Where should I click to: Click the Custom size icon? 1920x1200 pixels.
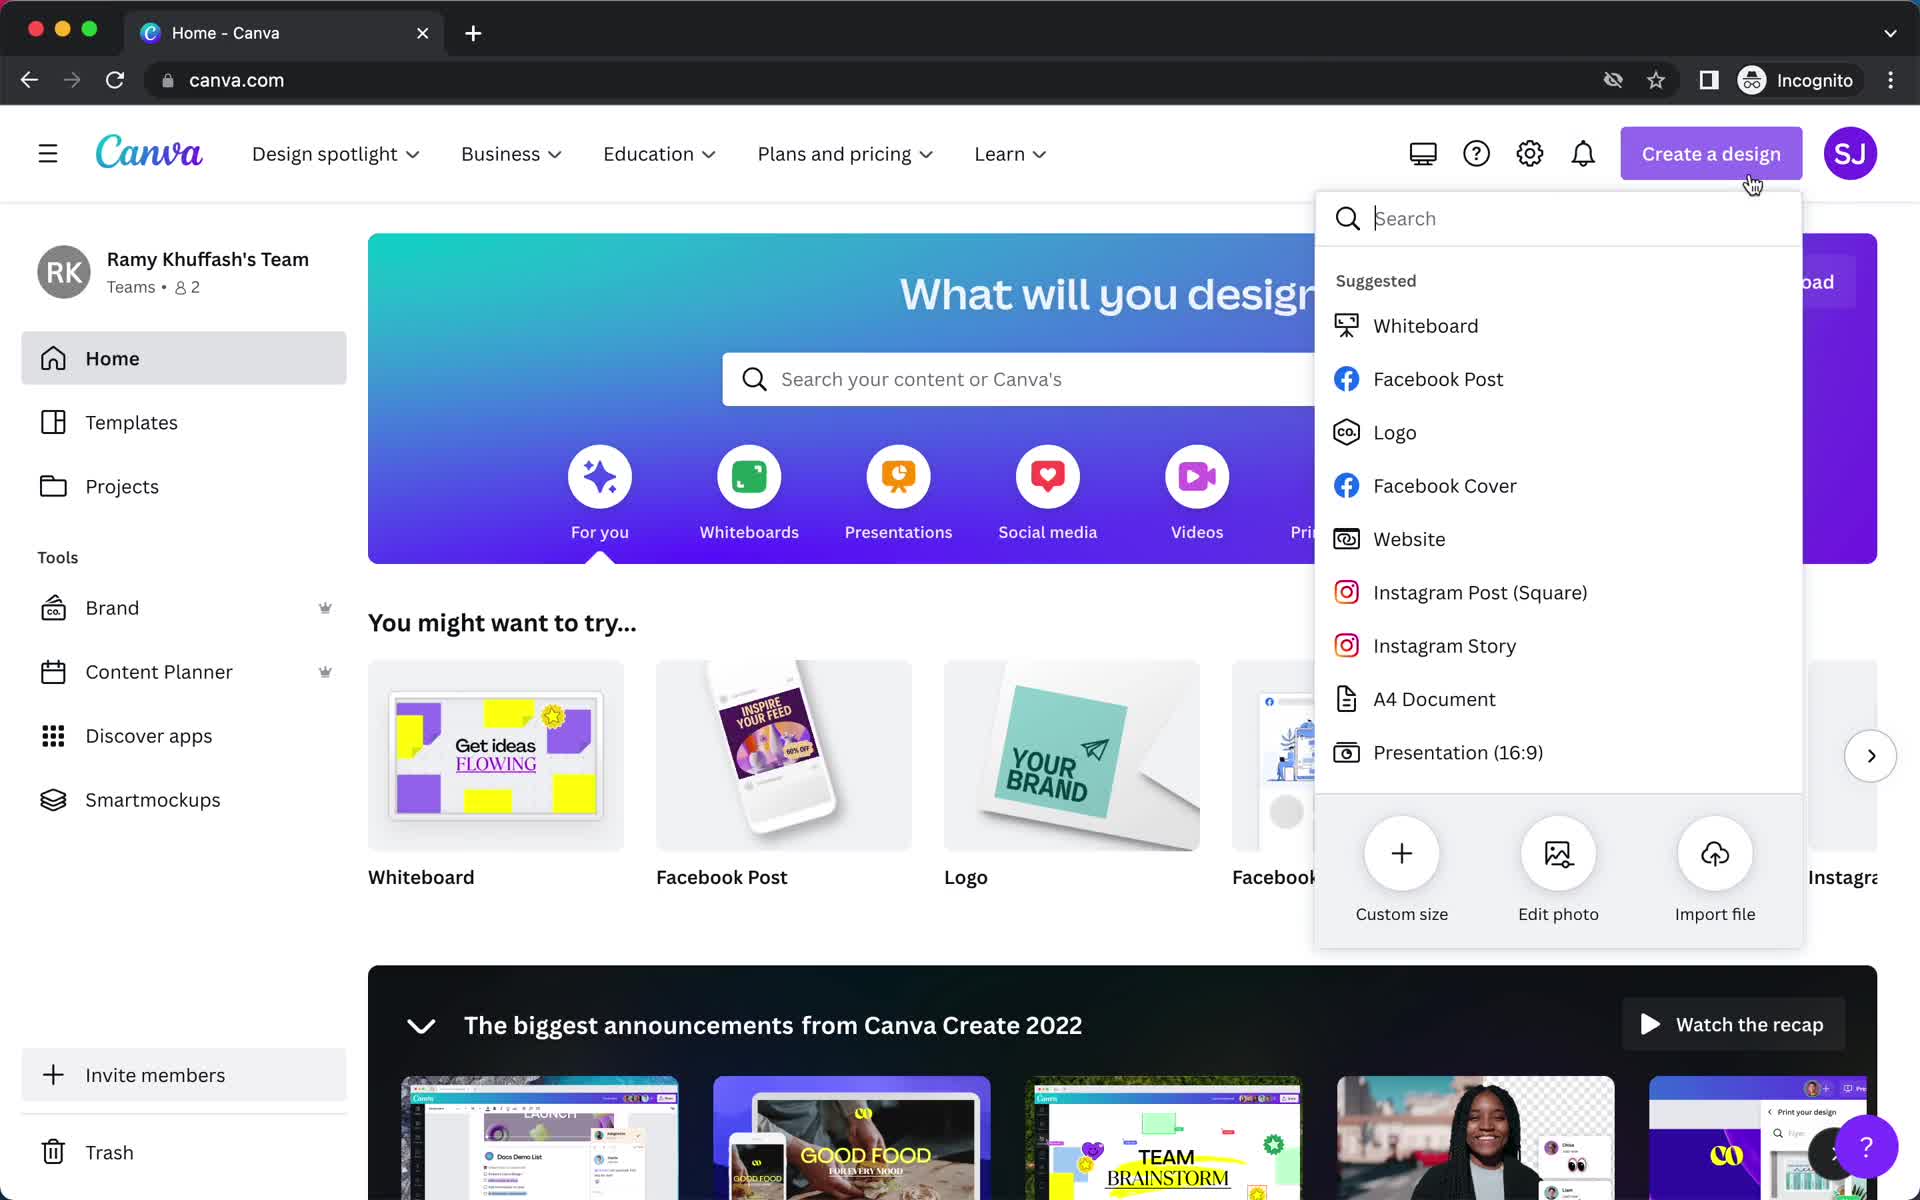(1402, 854)
